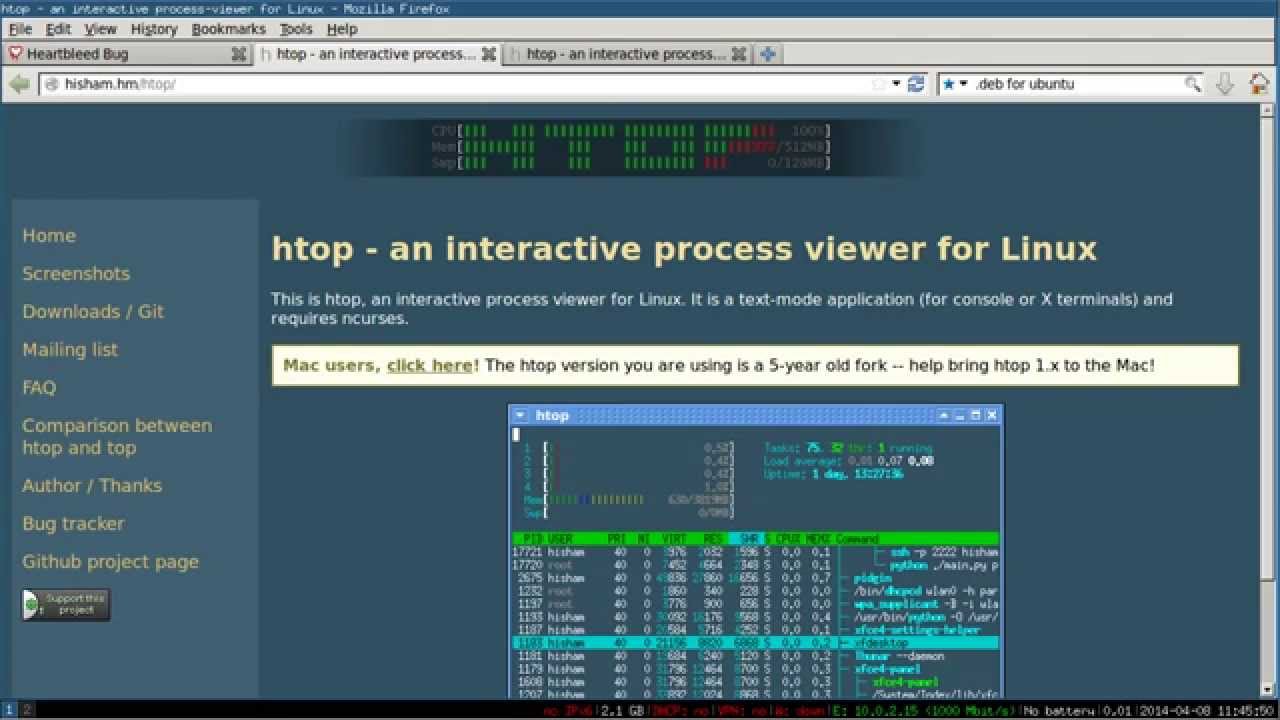This screenshot has width=1280, height=720.
Task: Open the Bug tracker link
Action: 73,524
